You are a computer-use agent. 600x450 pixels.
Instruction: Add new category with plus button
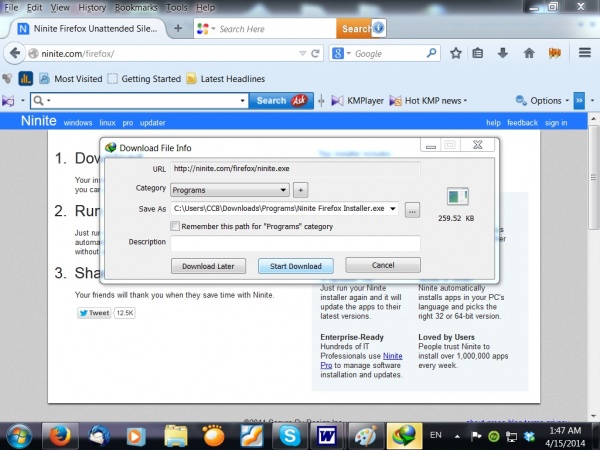click(x=300, y=190)
